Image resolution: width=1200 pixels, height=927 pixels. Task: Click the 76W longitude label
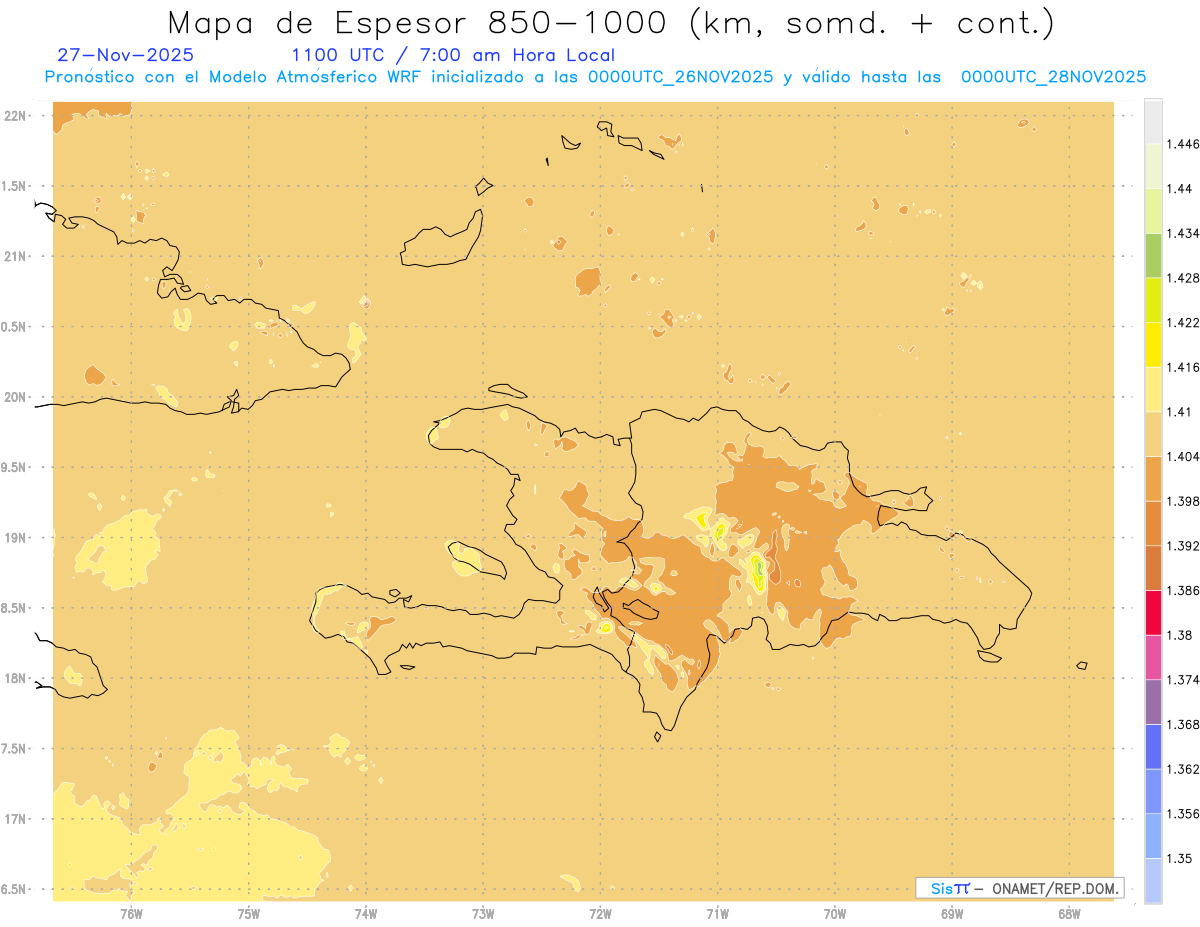point(131,913)
